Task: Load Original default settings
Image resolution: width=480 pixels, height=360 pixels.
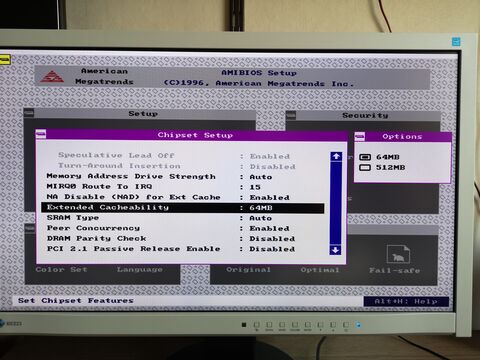Action: coord(249,270)
